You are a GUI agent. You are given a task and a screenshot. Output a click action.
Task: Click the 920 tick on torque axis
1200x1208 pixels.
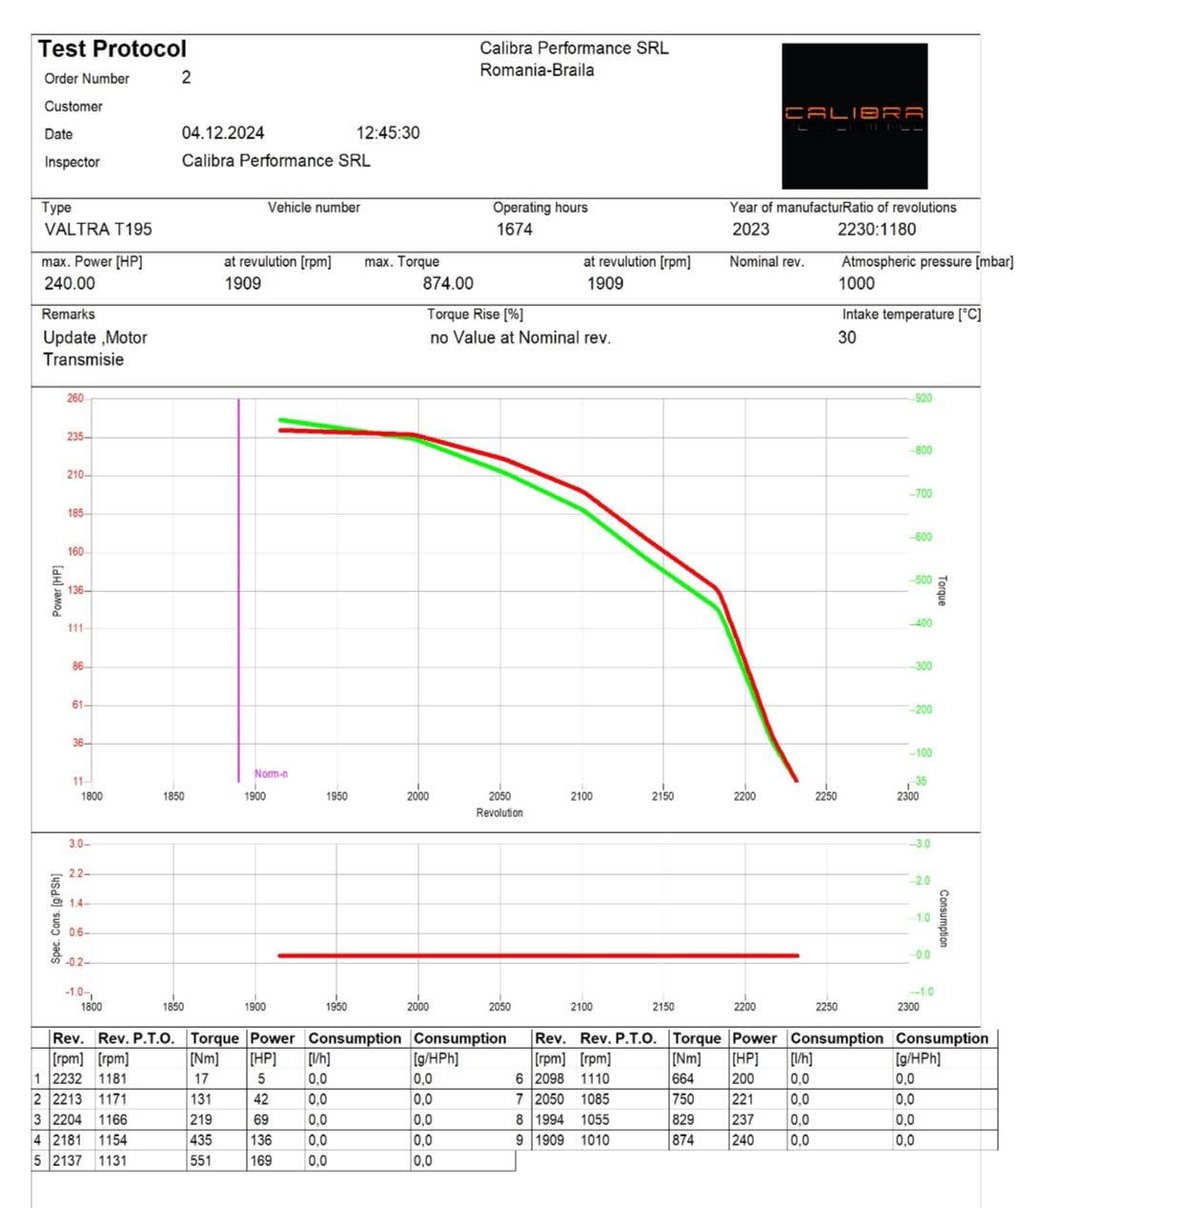pos(924,398)
